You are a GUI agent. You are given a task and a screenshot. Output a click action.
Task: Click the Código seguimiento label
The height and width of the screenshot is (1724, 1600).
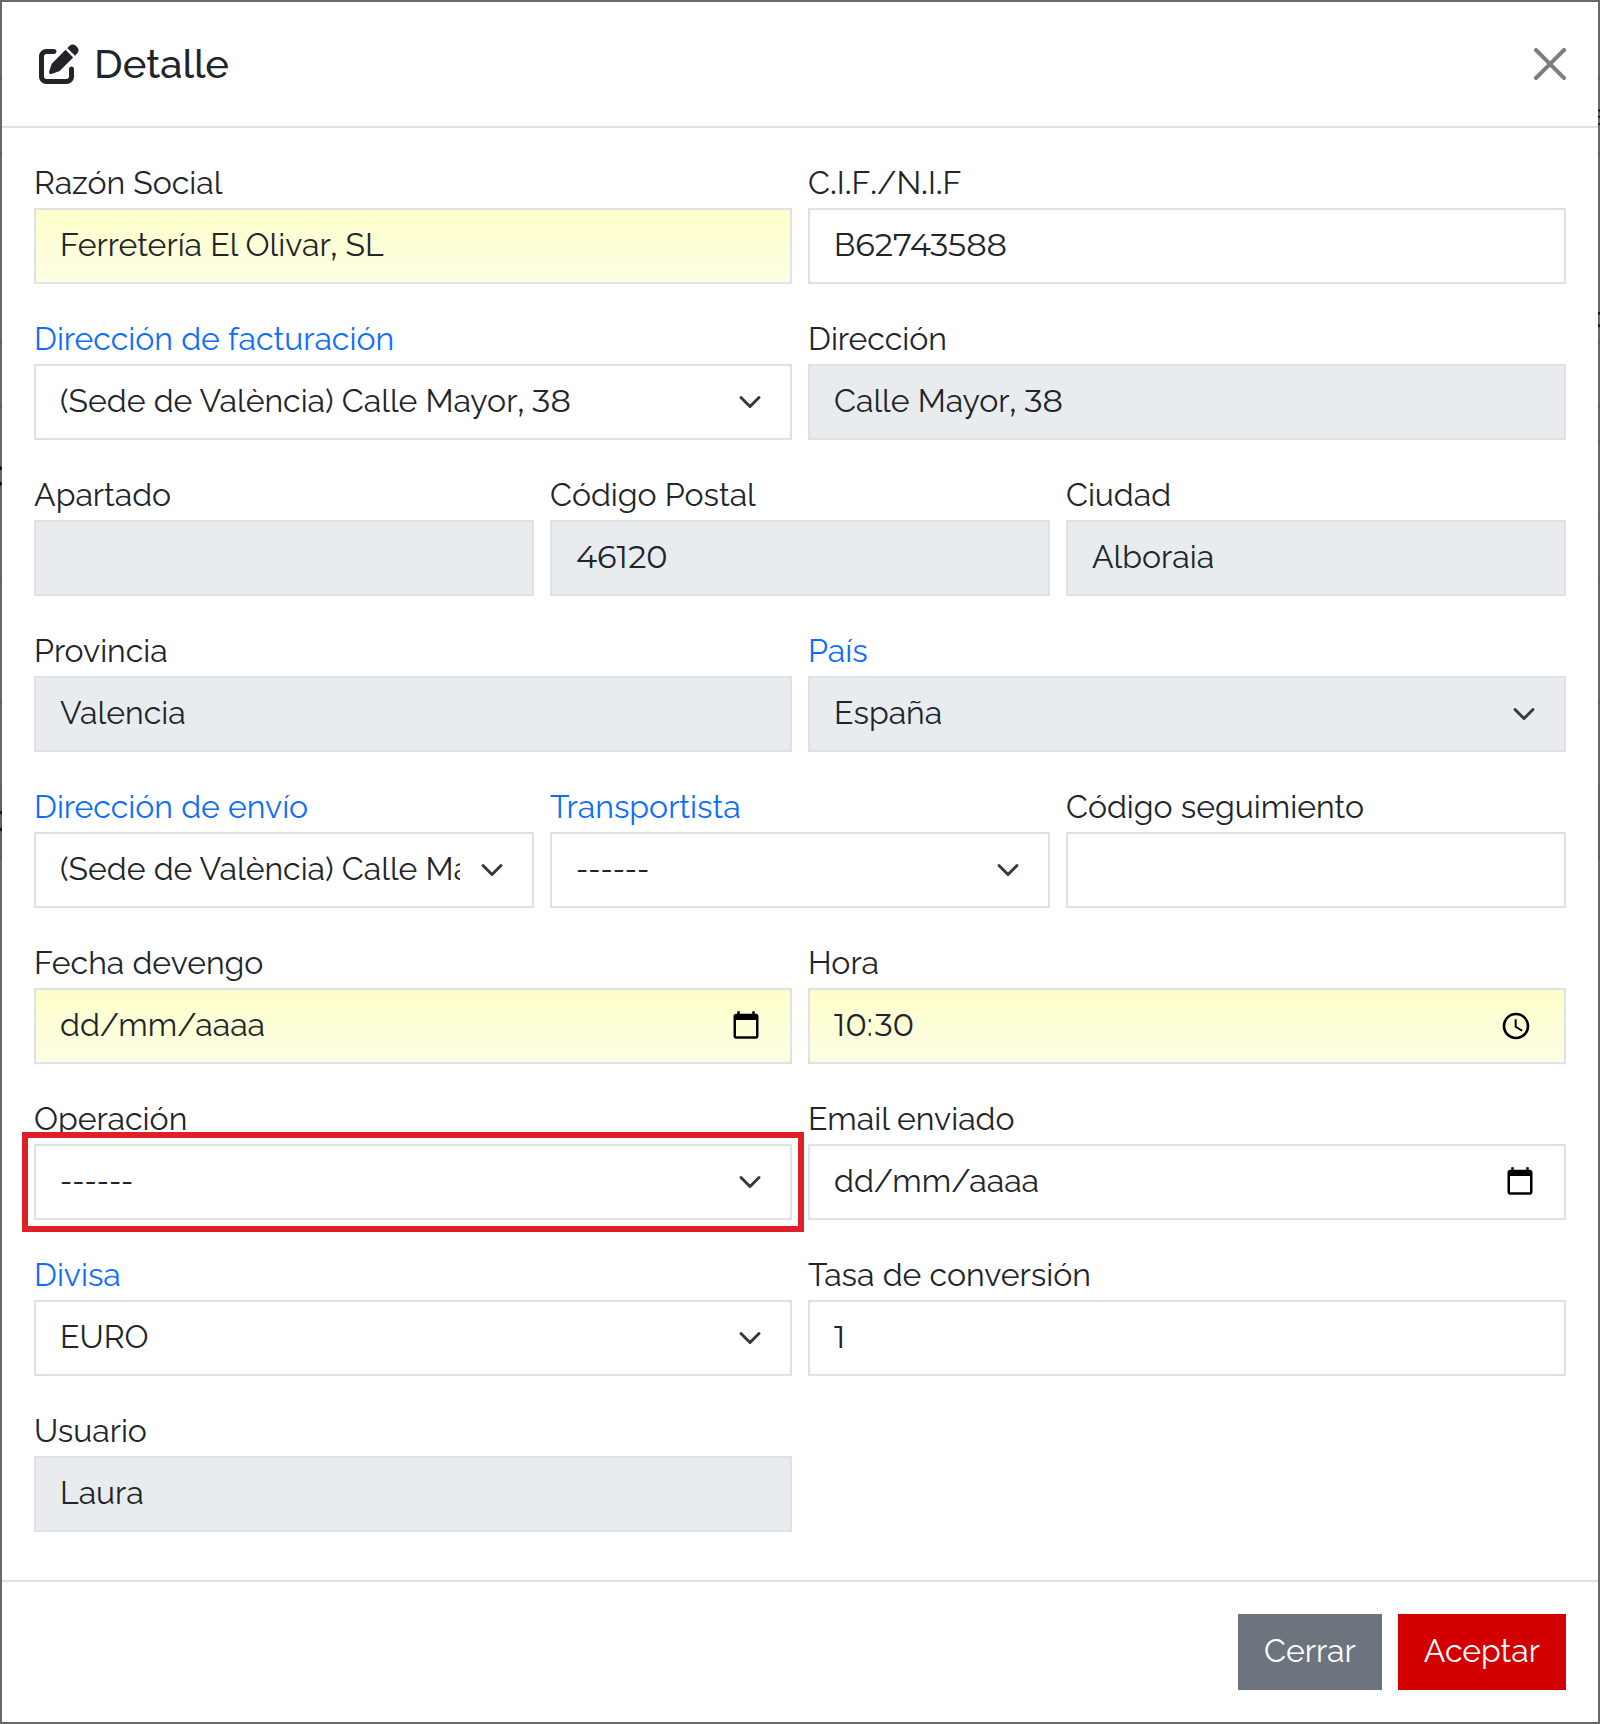(1215, 807)
